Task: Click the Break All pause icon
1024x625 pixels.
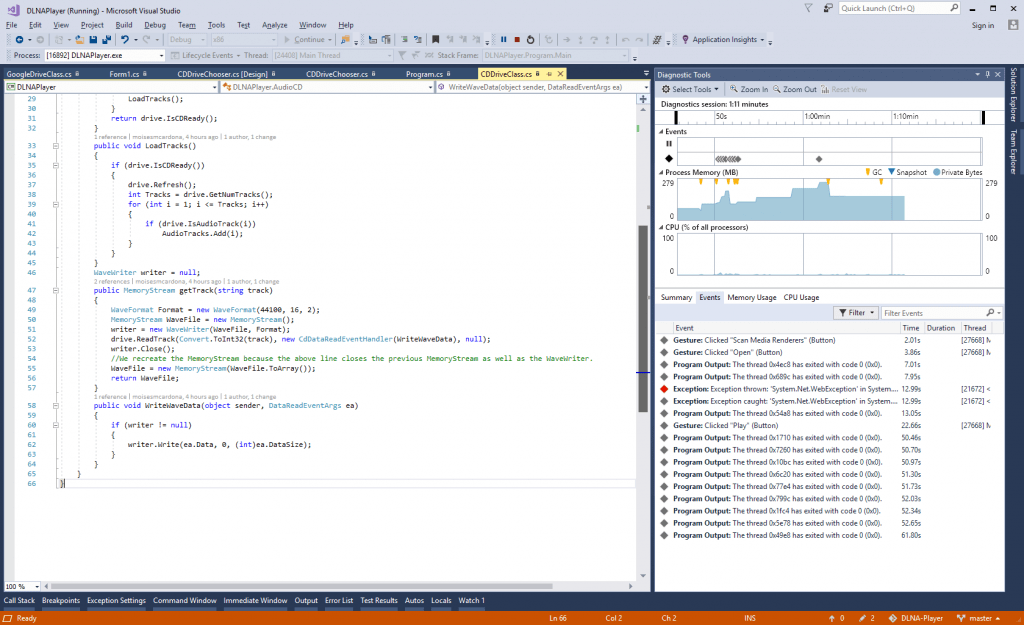Action: pyautogui.click(x=503, y=40)
